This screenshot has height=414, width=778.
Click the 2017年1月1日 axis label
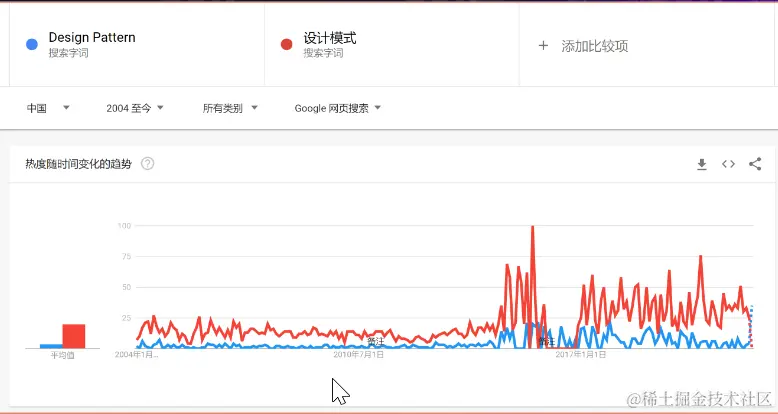tap(580, 354)
